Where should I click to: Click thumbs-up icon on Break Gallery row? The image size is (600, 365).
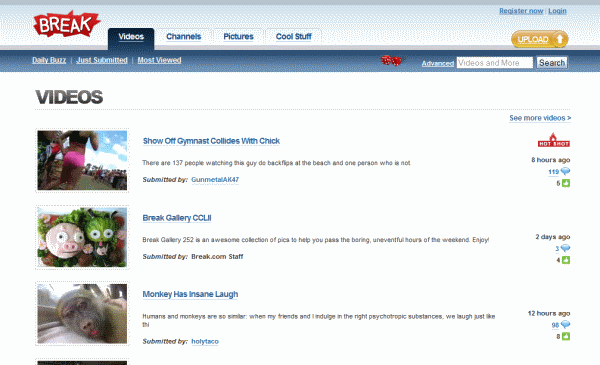(x=566, y=260)
